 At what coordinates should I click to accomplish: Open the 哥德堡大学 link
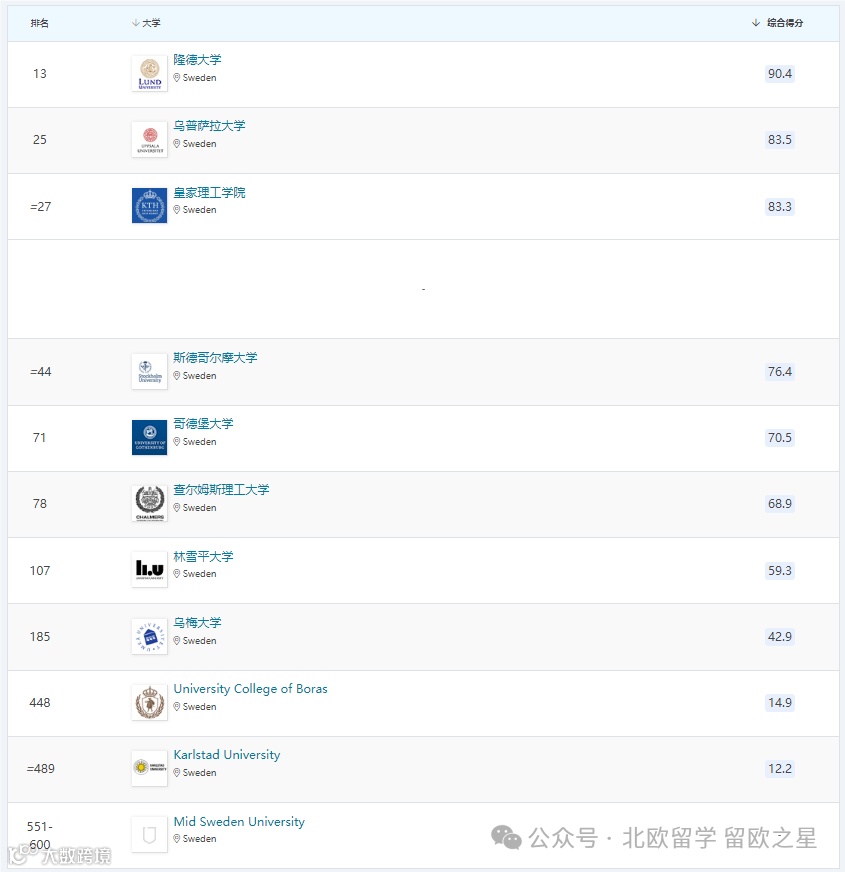point(203,424)
